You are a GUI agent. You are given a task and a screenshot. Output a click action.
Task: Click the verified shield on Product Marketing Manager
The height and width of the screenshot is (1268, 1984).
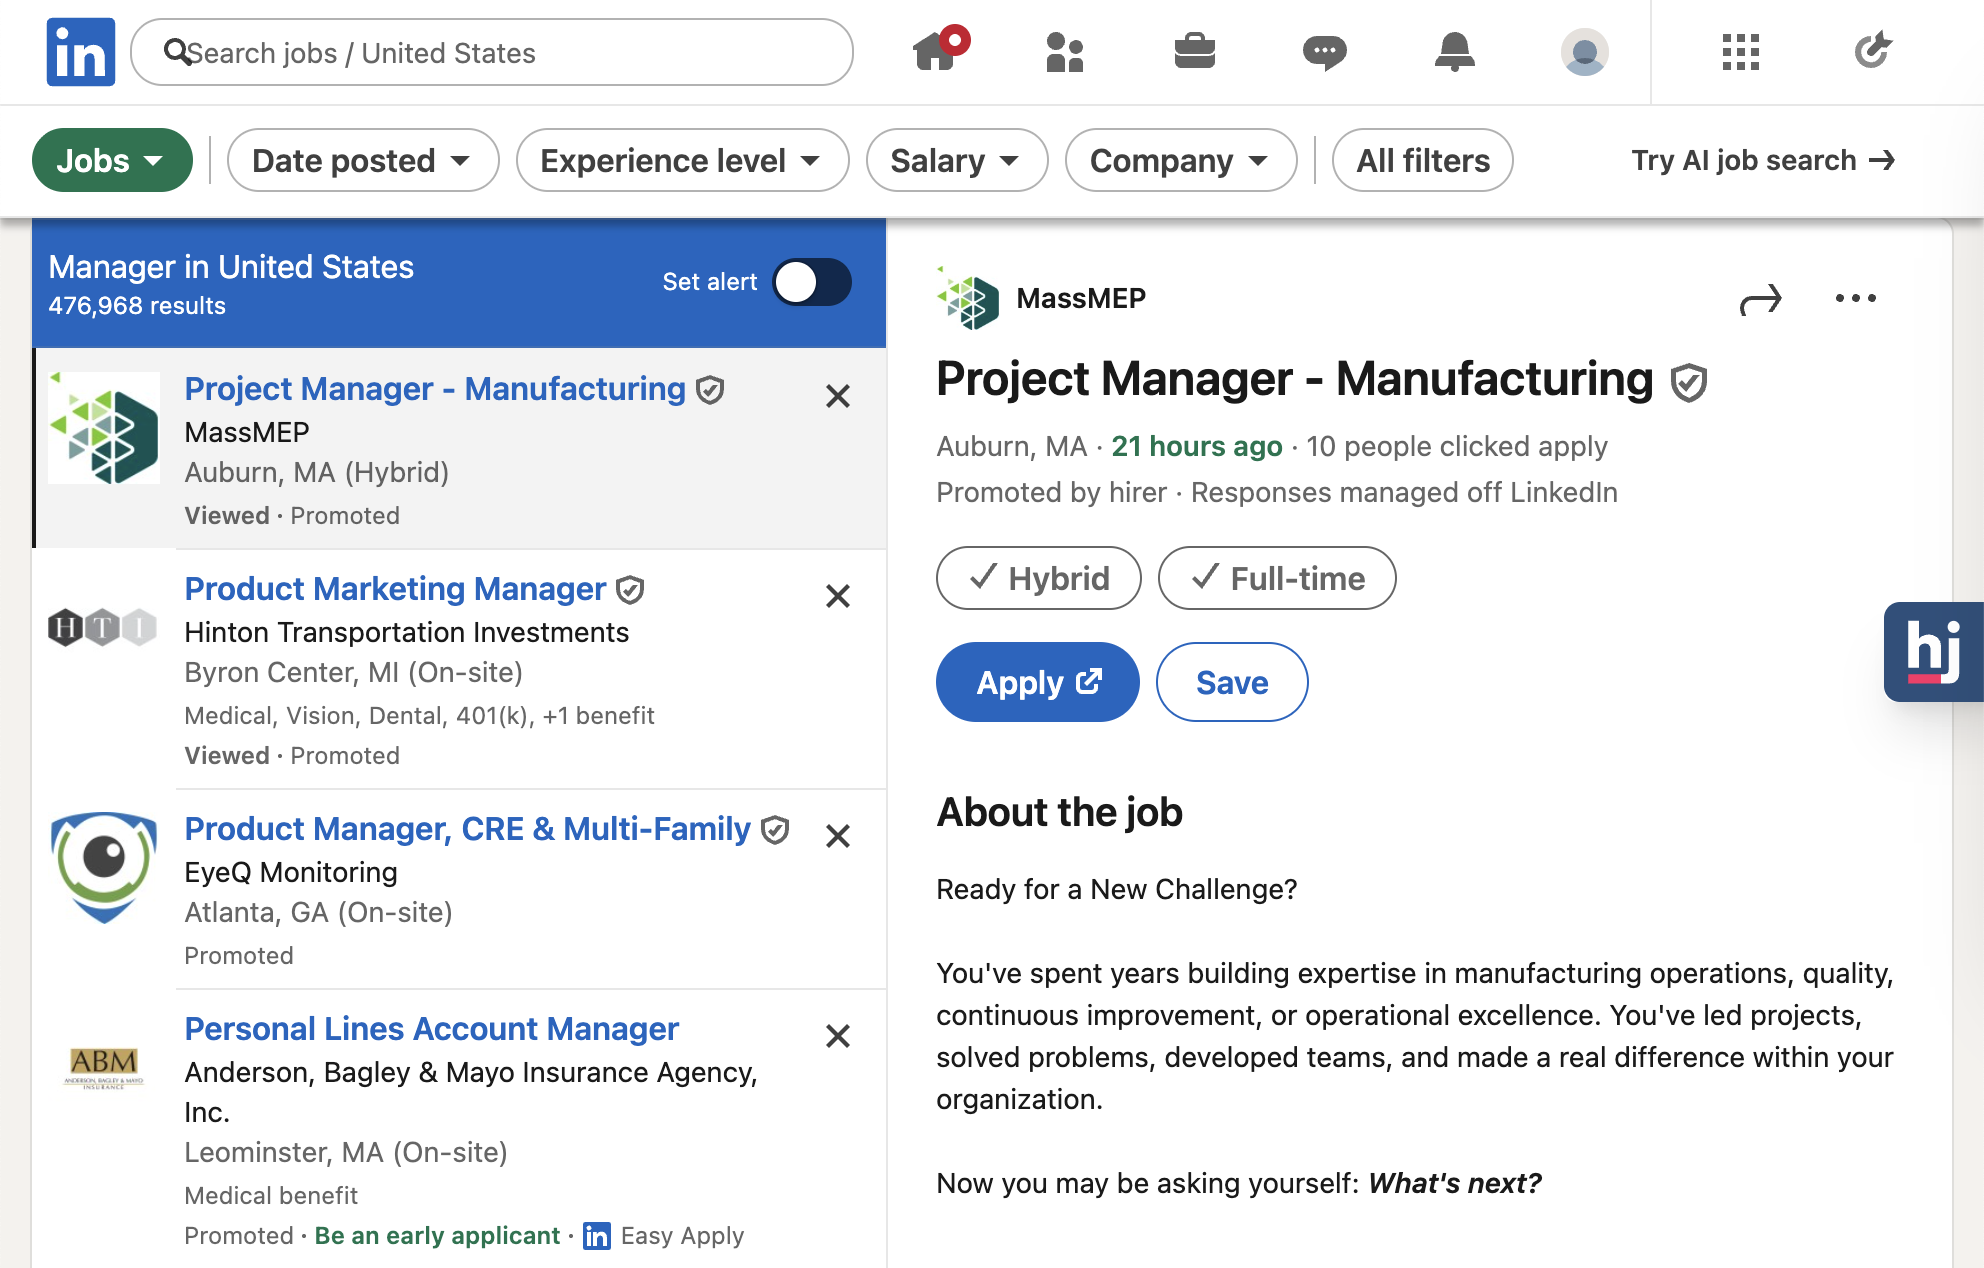[x=630, y=590]
